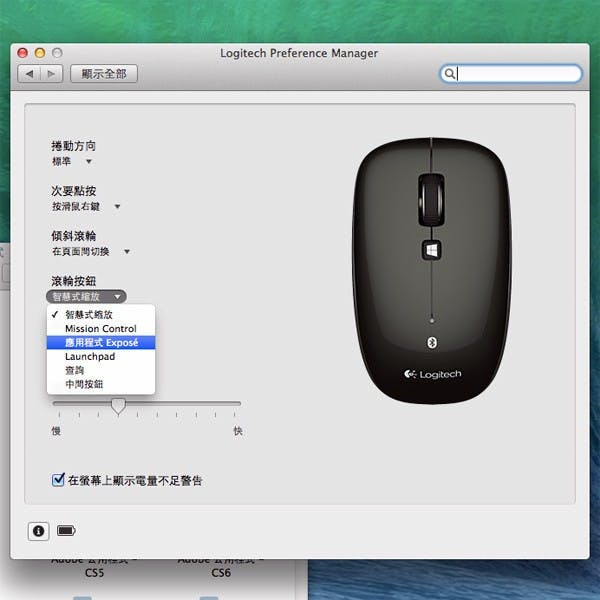Open the 傾斜滾輪 dropdown 在頁面間切換

(x=91, y=251)
